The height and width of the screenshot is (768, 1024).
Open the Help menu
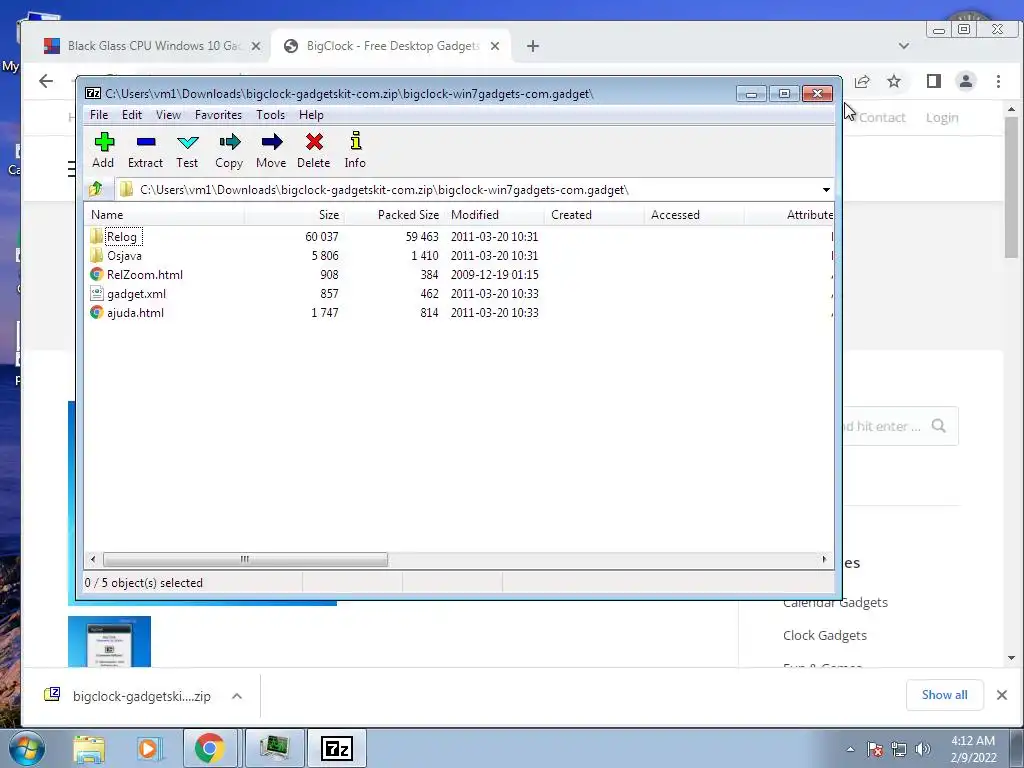click(x=312, y=115)
